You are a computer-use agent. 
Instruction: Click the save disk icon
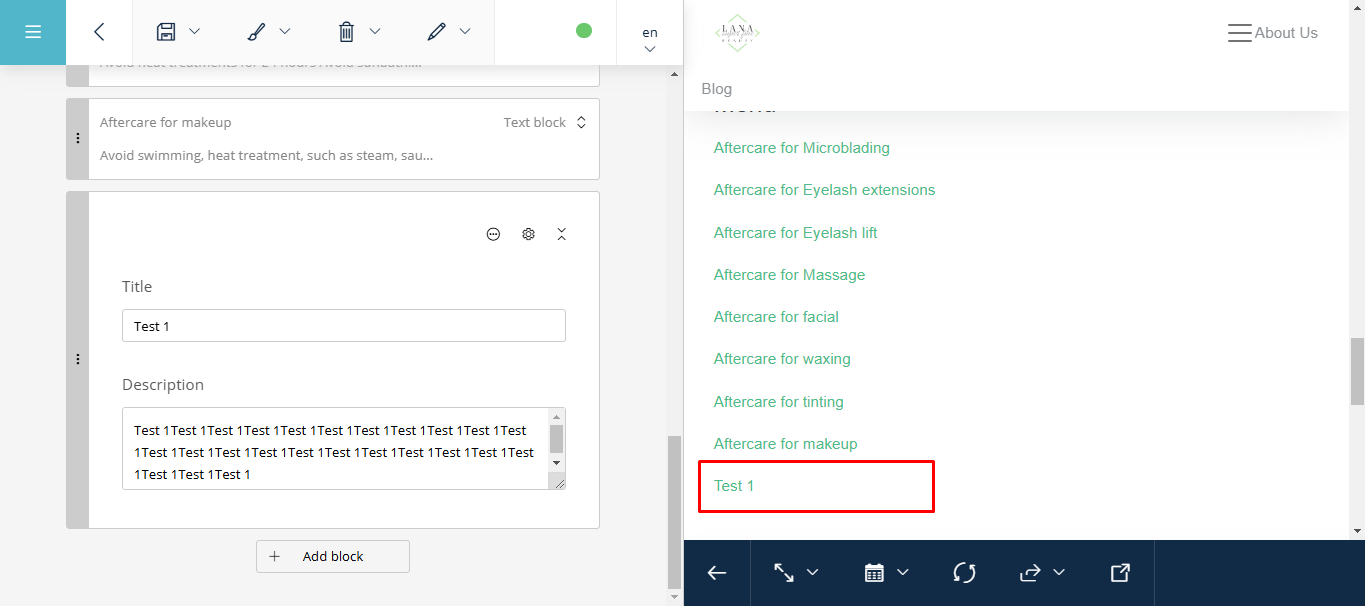tap(167, 32)
